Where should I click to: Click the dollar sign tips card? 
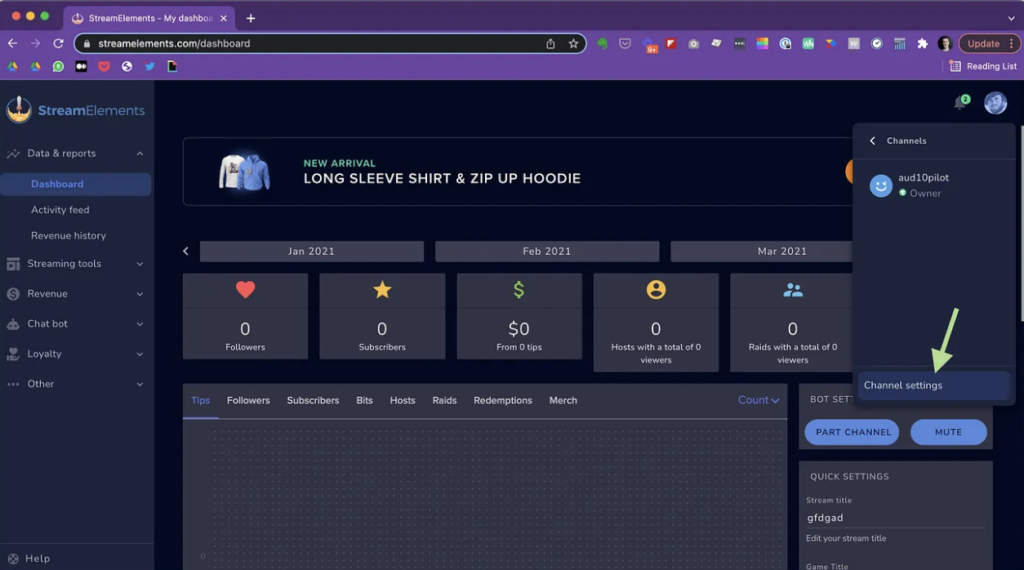tap(519, 316)
